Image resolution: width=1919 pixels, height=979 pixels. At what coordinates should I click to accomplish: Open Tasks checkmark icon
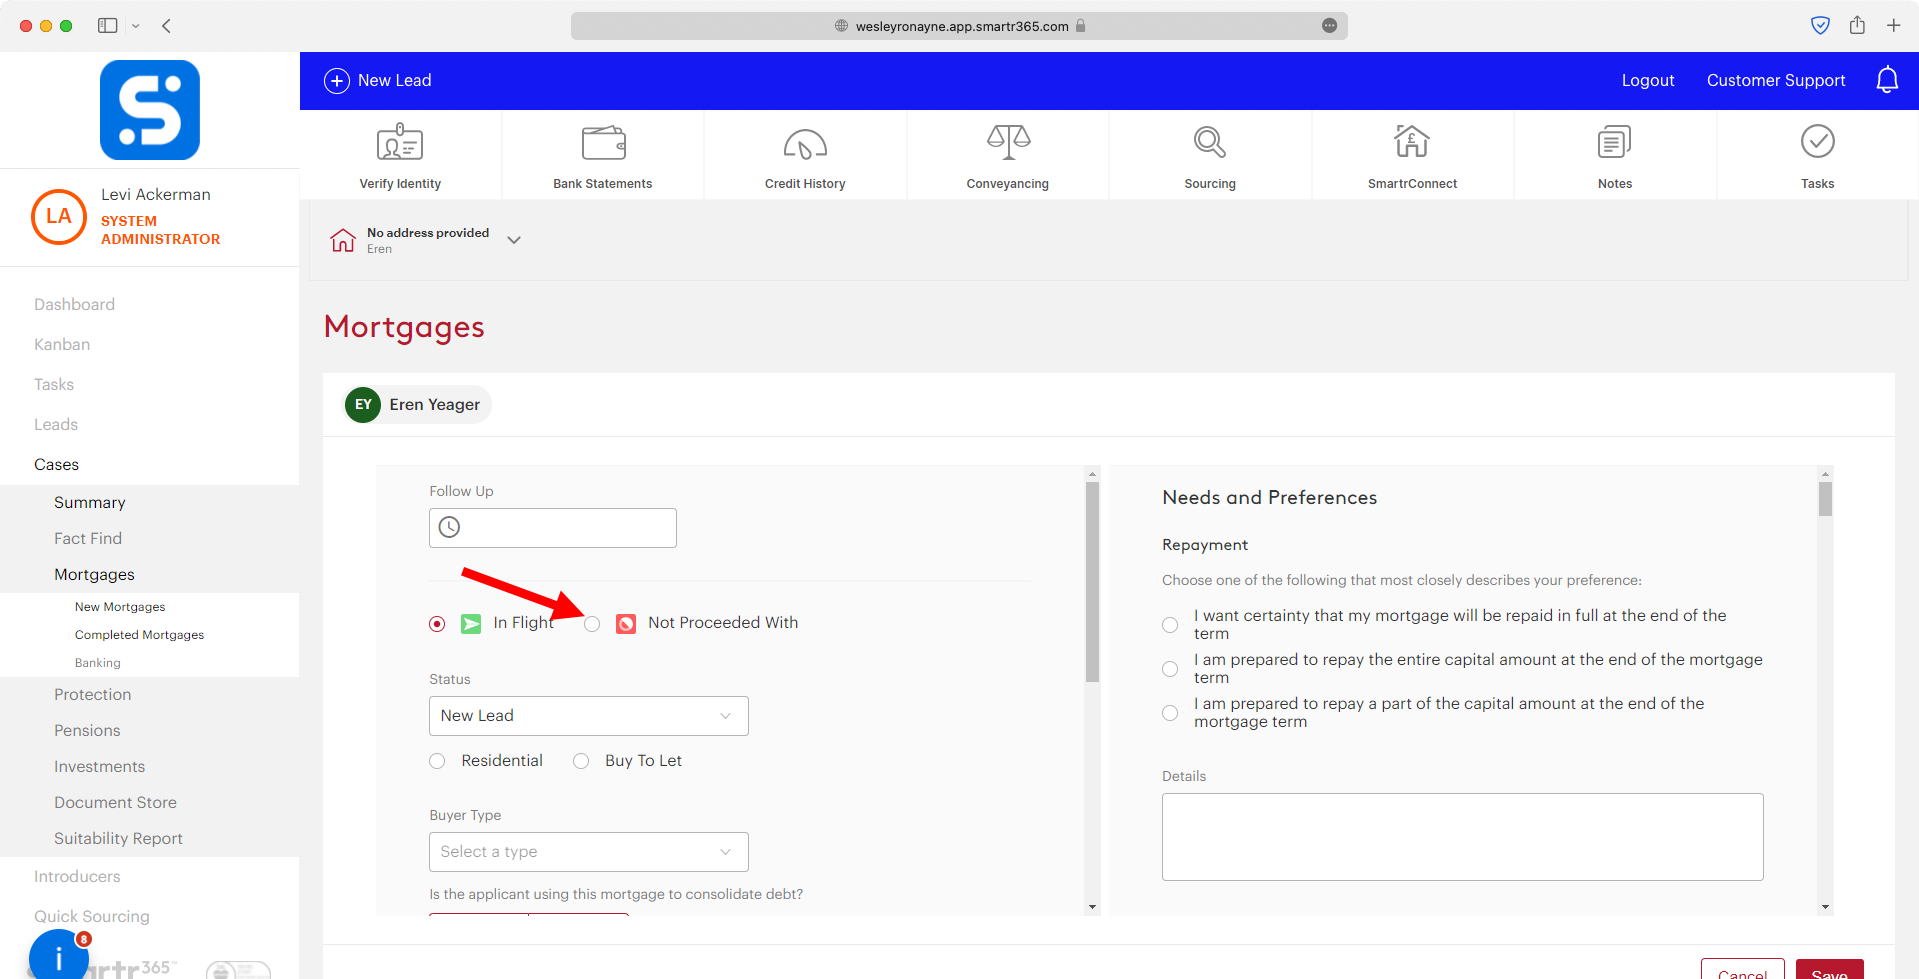pos(1818,141)
